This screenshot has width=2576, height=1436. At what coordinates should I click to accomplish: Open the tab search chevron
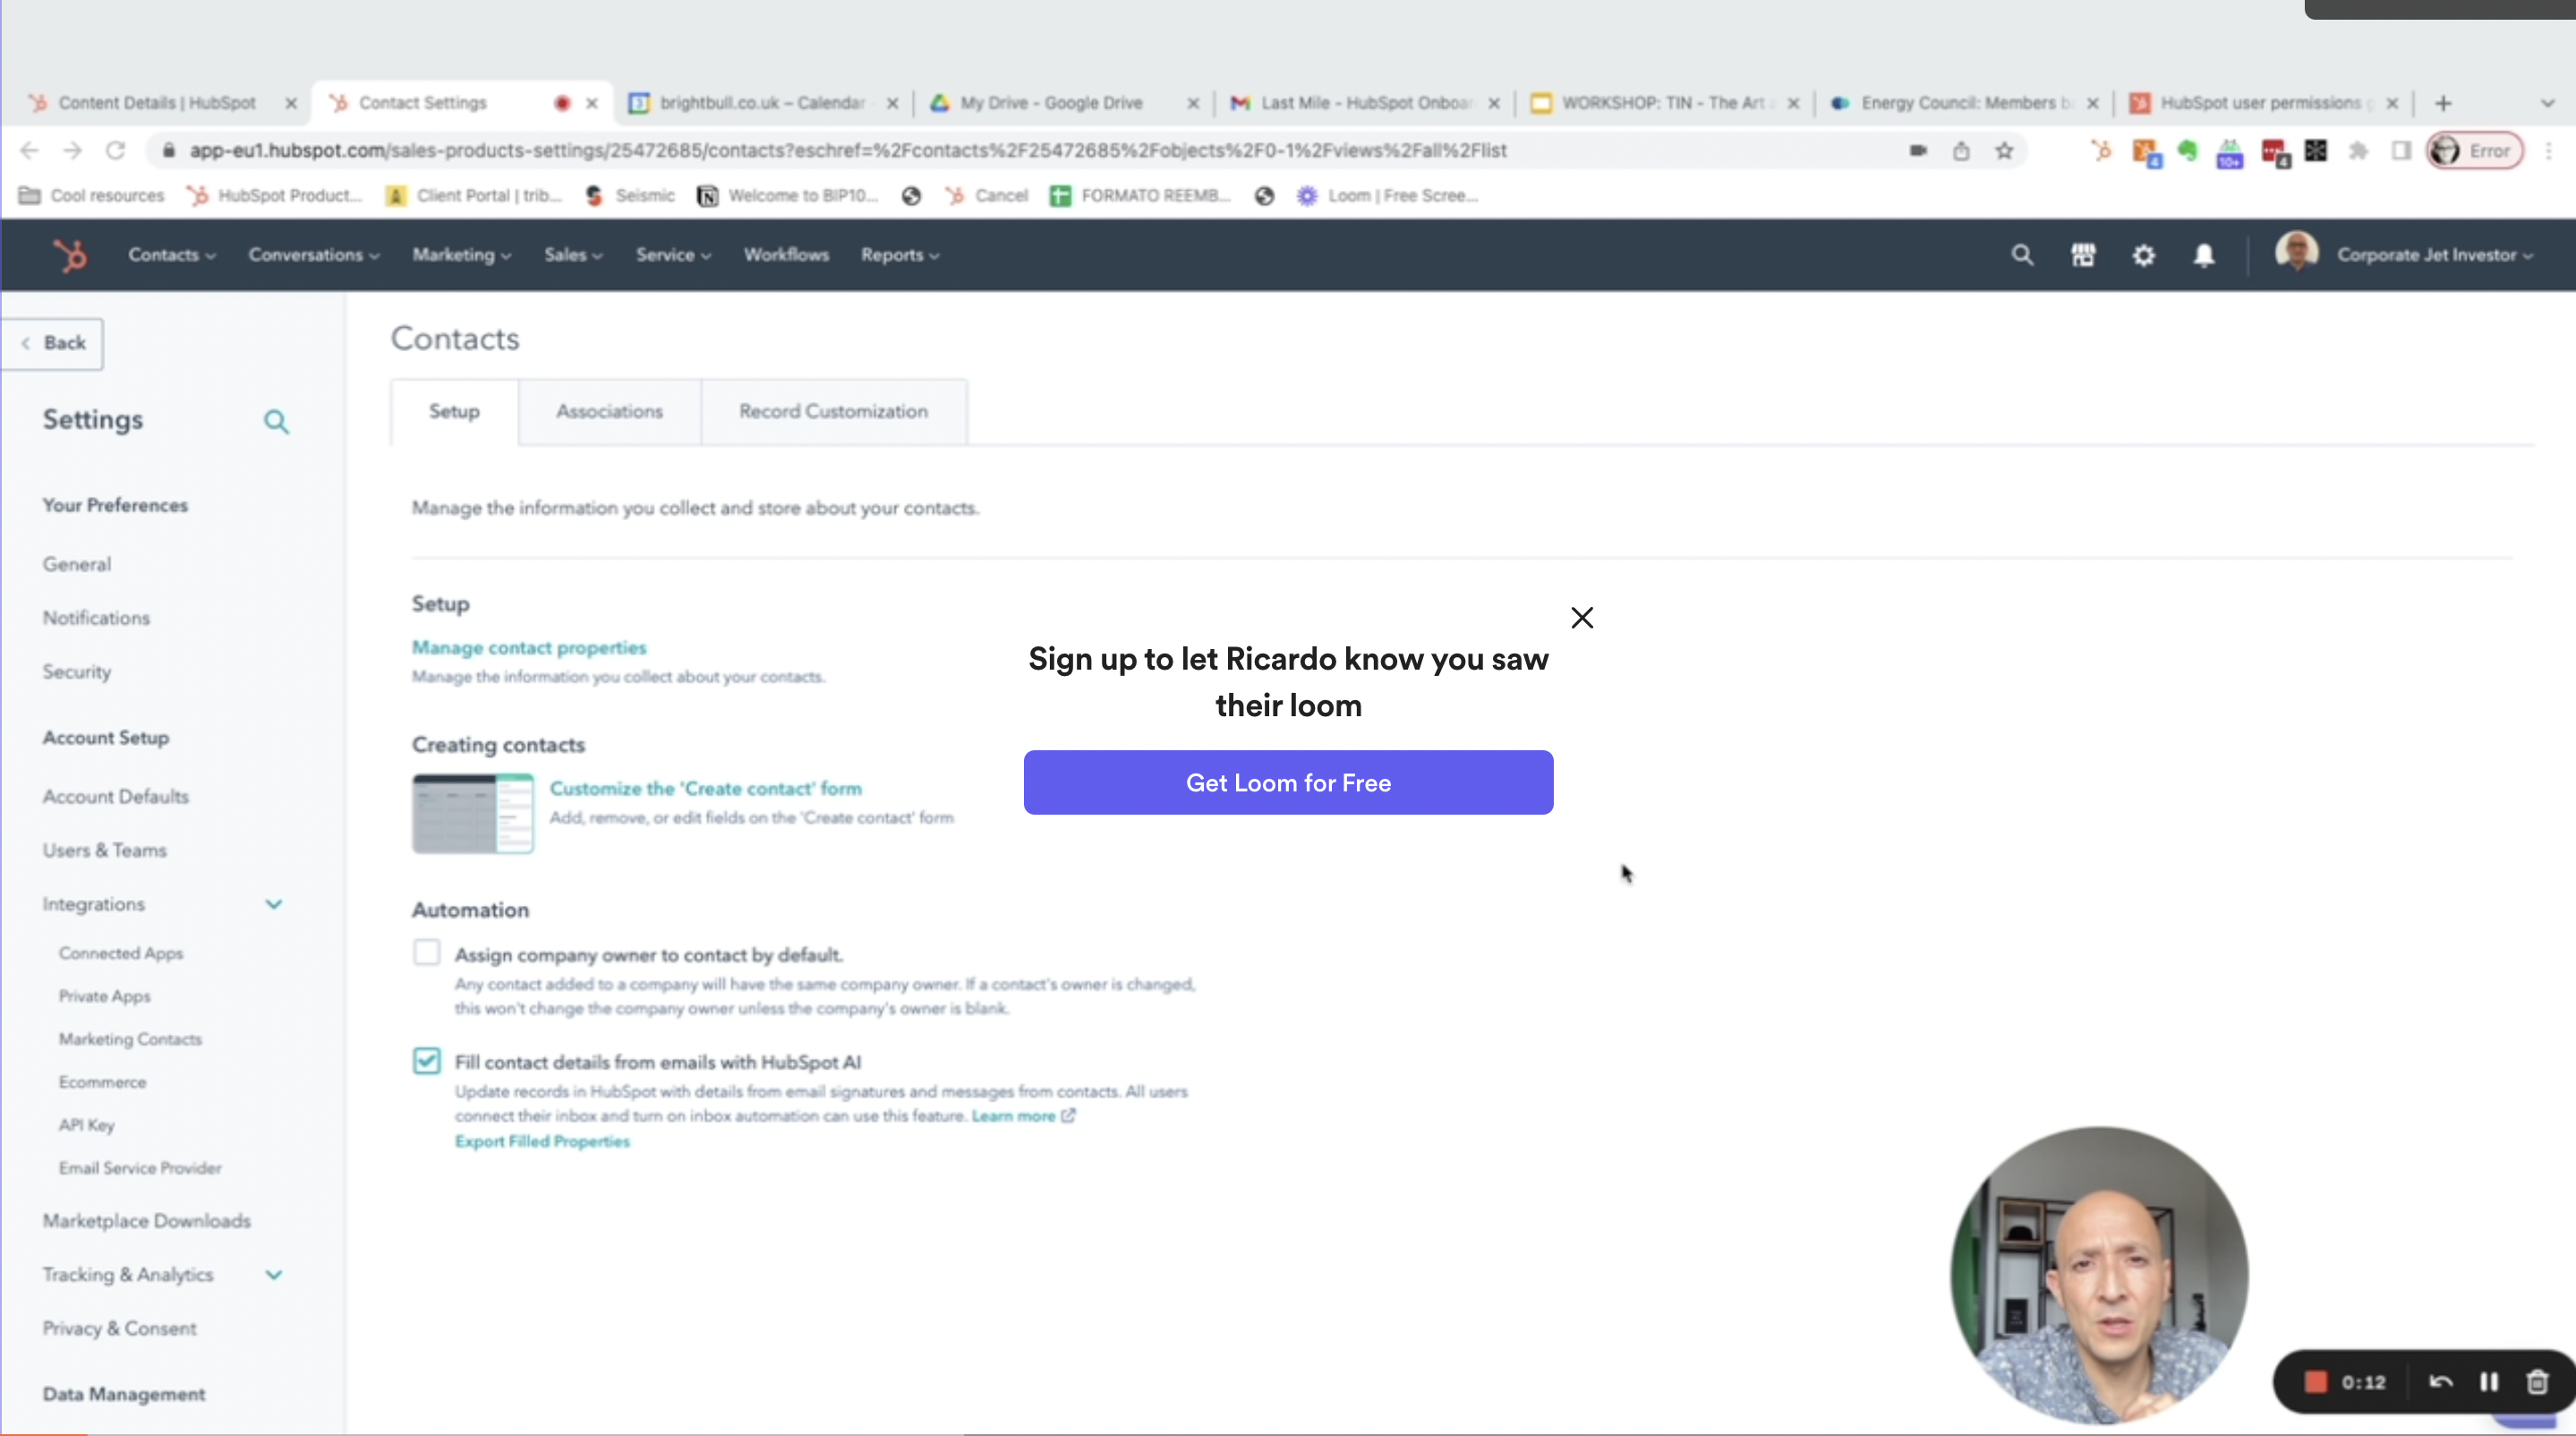point(2547,103)
